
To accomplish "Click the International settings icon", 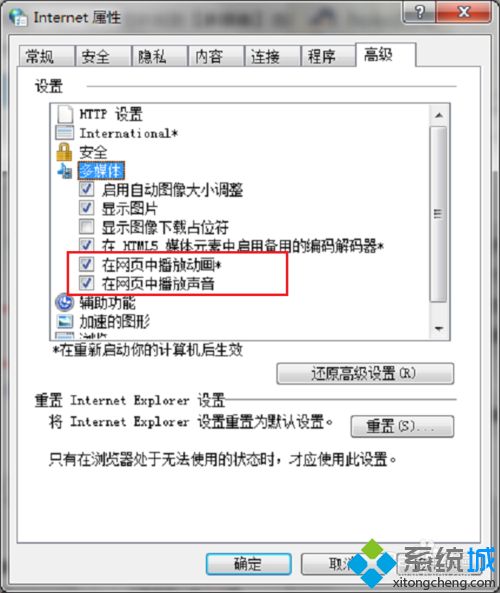I will 65,133.
